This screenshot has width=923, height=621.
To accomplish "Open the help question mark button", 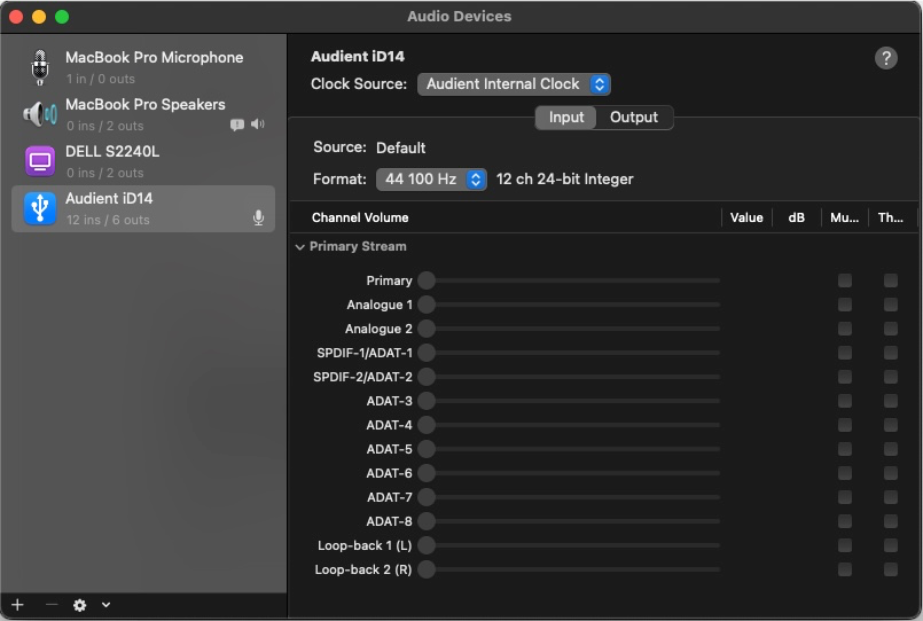I will 886,58.
